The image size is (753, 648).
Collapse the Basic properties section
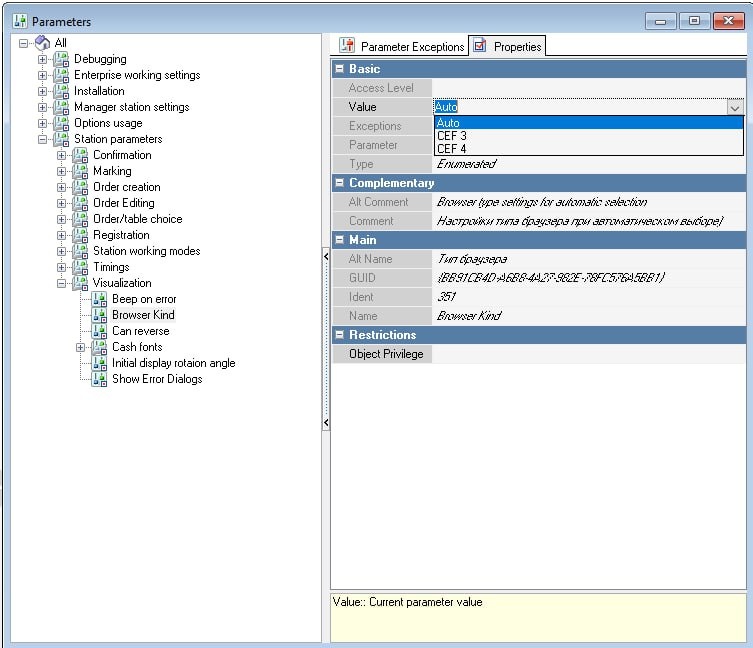coord(339,69)
